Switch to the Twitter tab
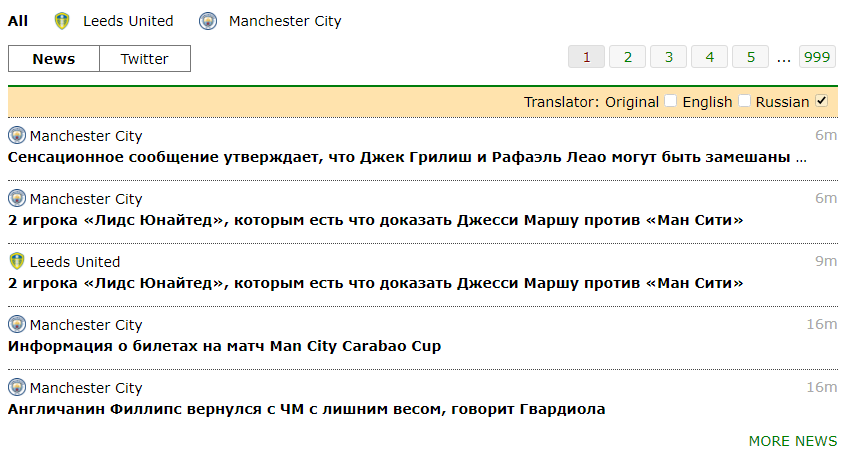 tap(145, 59)
